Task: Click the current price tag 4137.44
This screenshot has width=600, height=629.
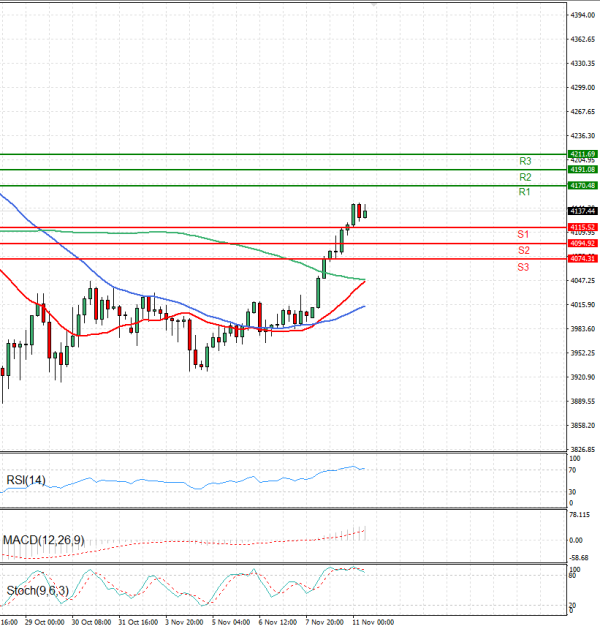Action: pos(582,211)
